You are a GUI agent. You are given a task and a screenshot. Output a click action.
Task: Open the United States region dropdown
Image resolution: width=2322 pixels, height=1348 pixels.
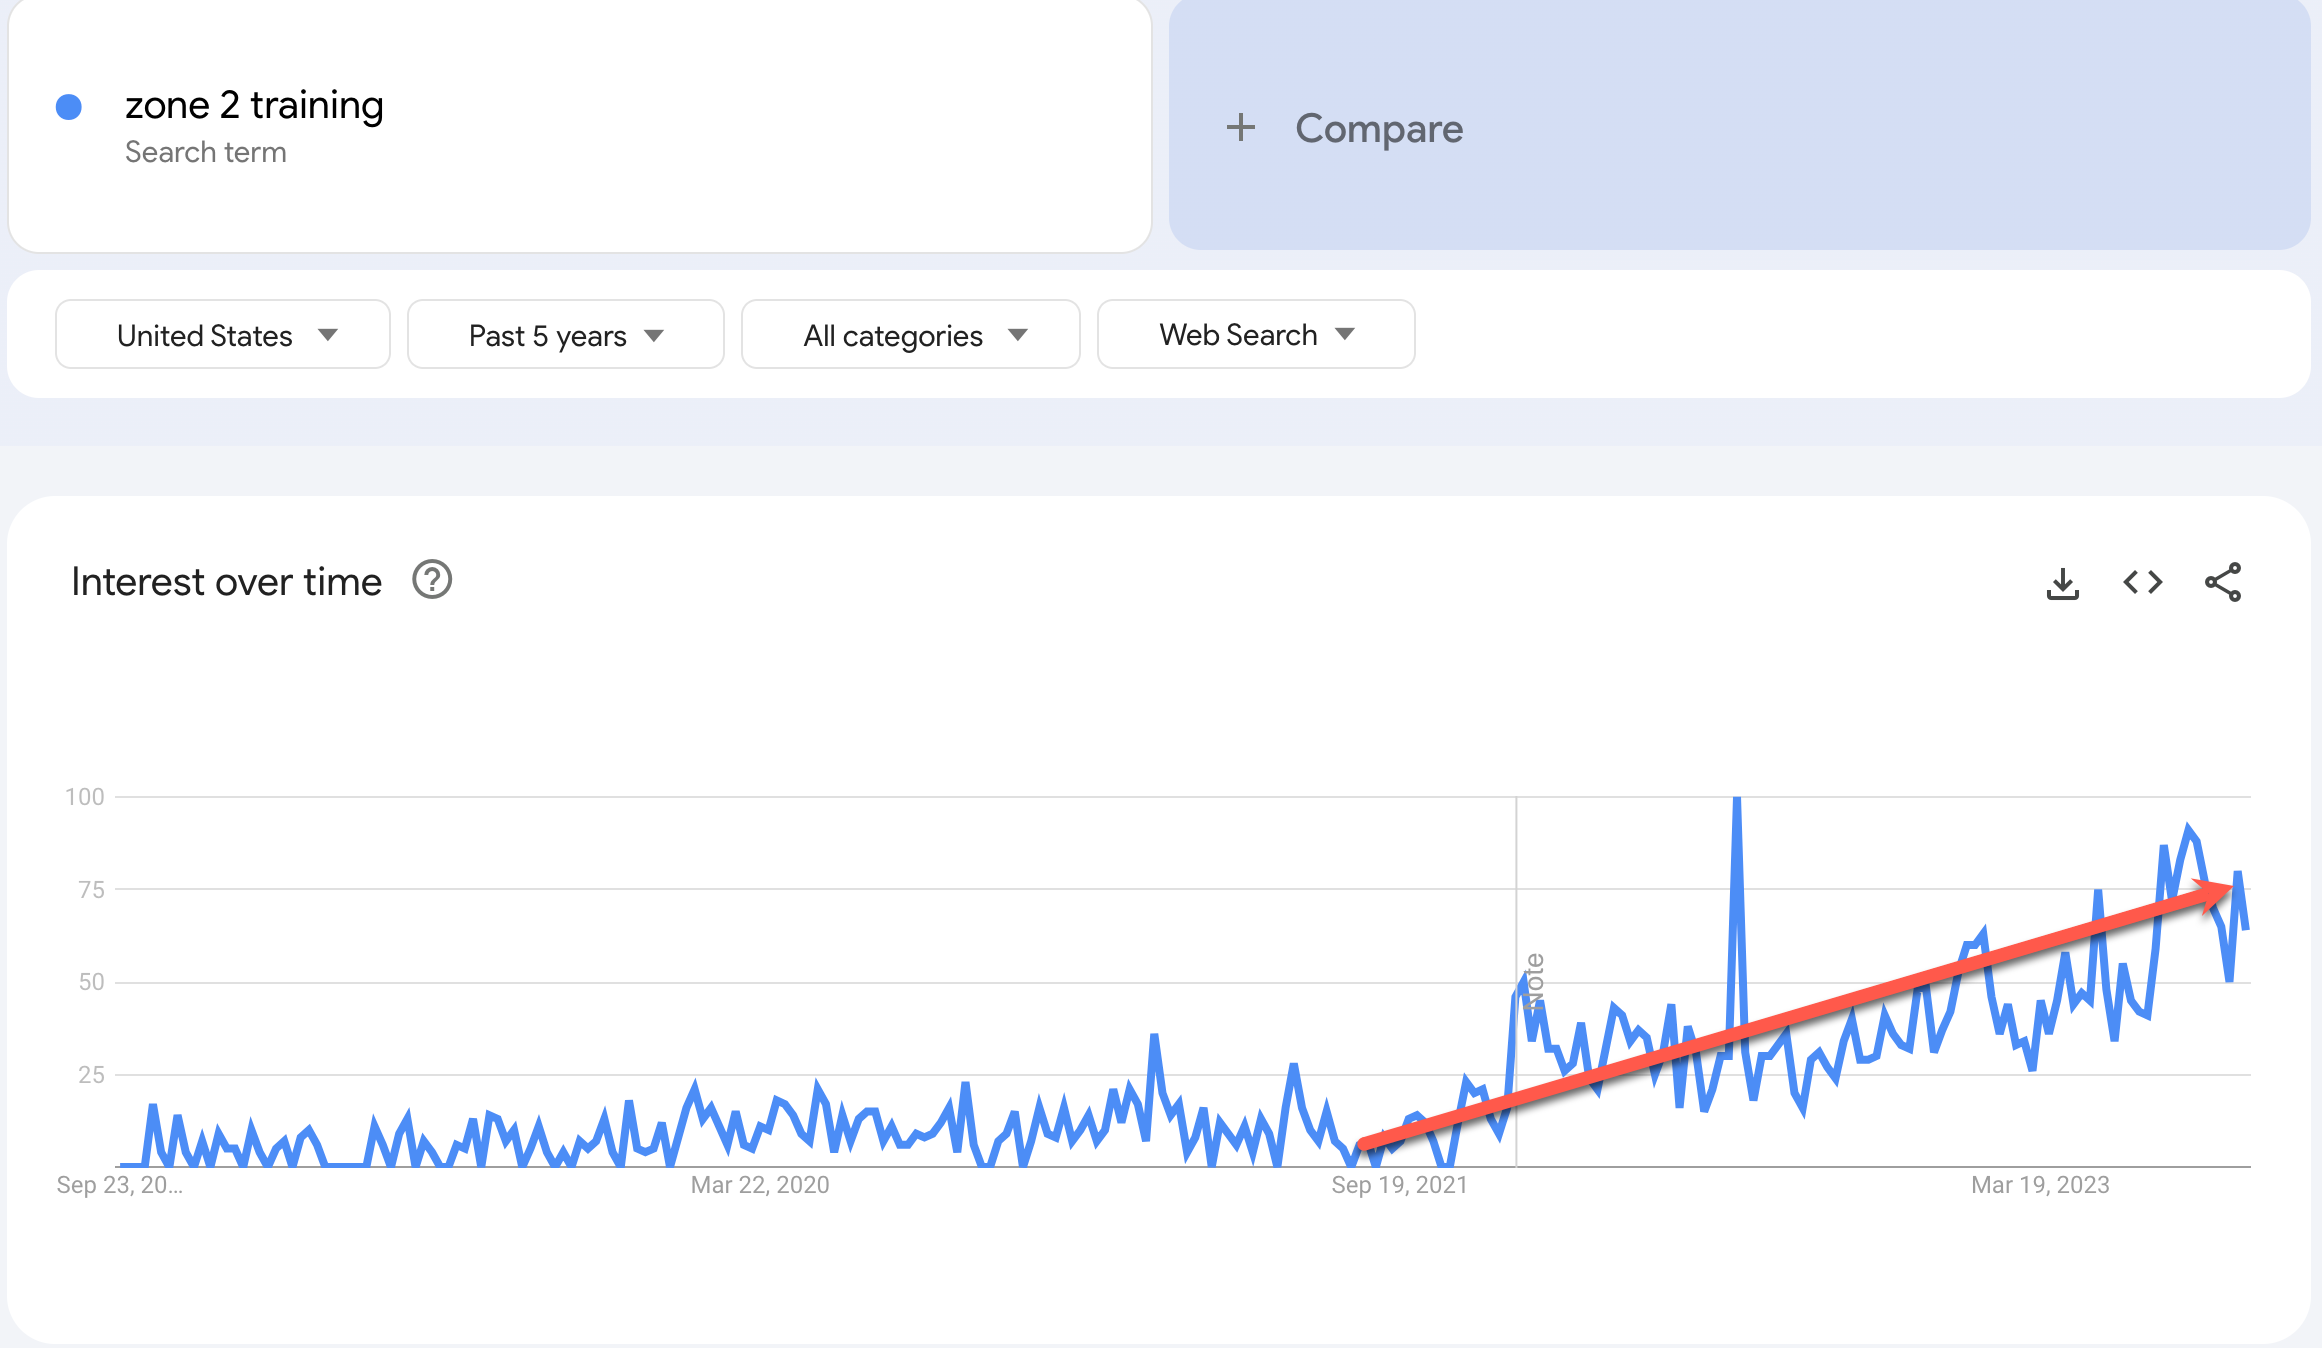[x=223, y=335]
